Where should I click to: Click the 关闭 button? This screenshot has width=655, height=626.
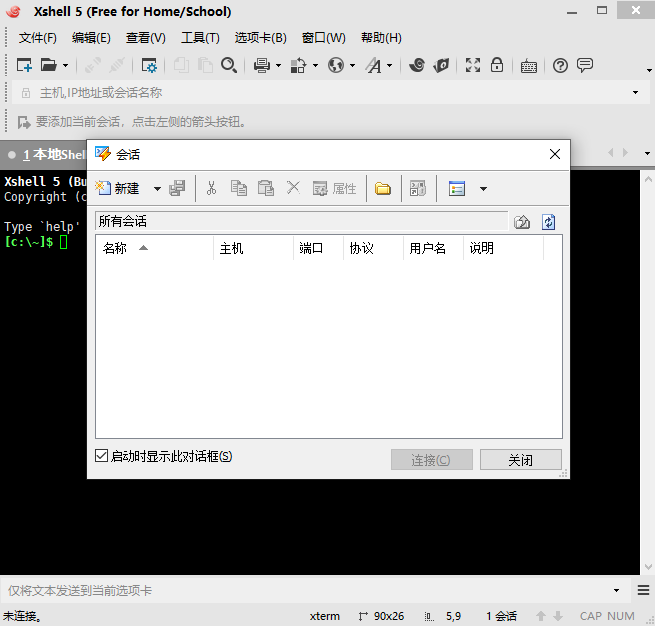click(x=520, y=460)
